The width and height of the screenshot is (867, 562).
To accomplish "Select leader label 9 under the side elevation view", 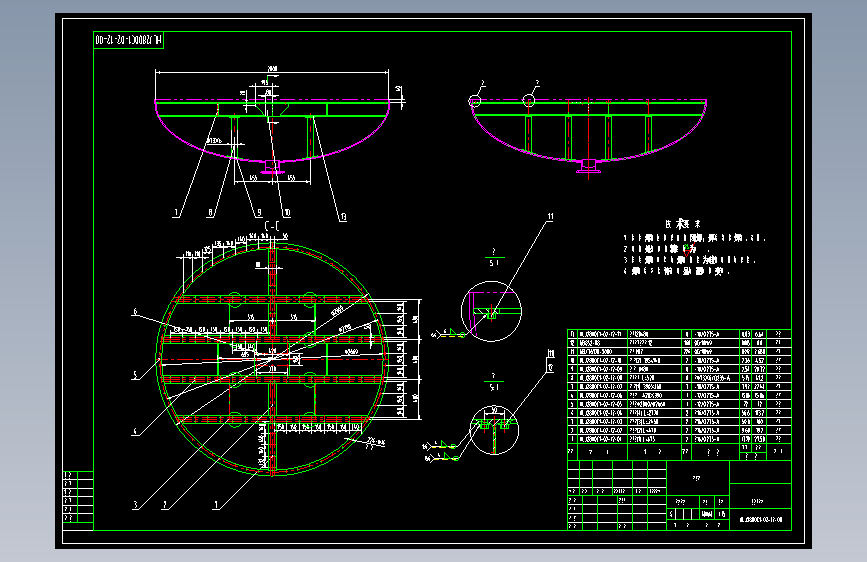I will (x=259, y=212).
